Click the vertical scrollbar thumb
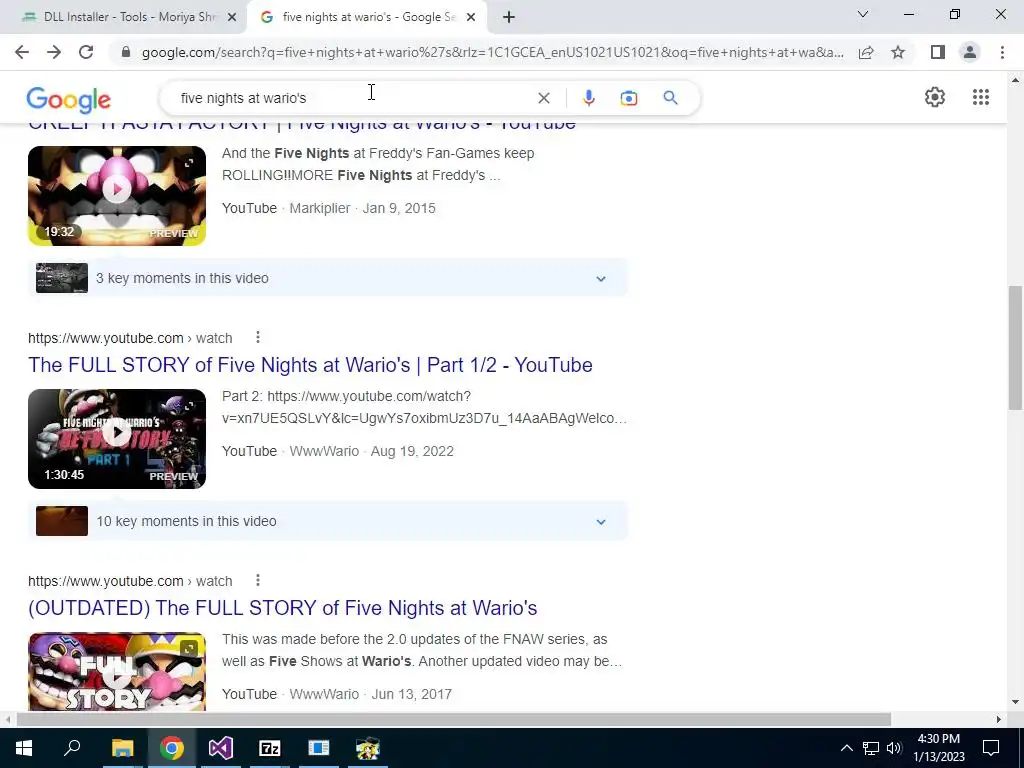1024x768 pixels. [1016, 347]
